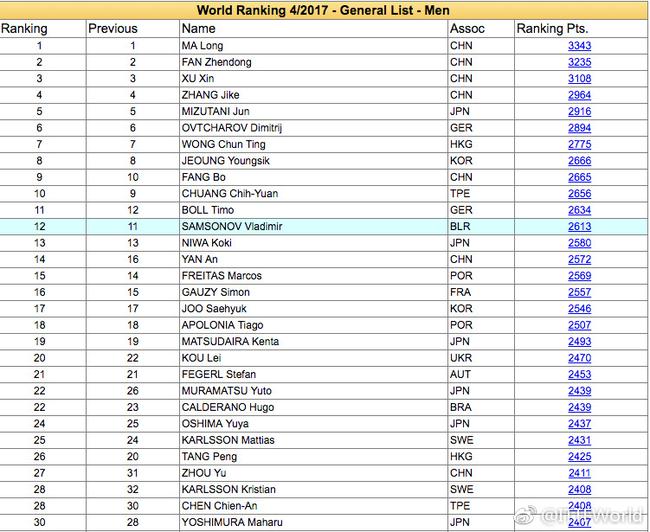Image resolution: width=650 pixels, height=532 pixels.
Task: Select the name JEOUNG Youngsik
Action: (x=226, y=160)
